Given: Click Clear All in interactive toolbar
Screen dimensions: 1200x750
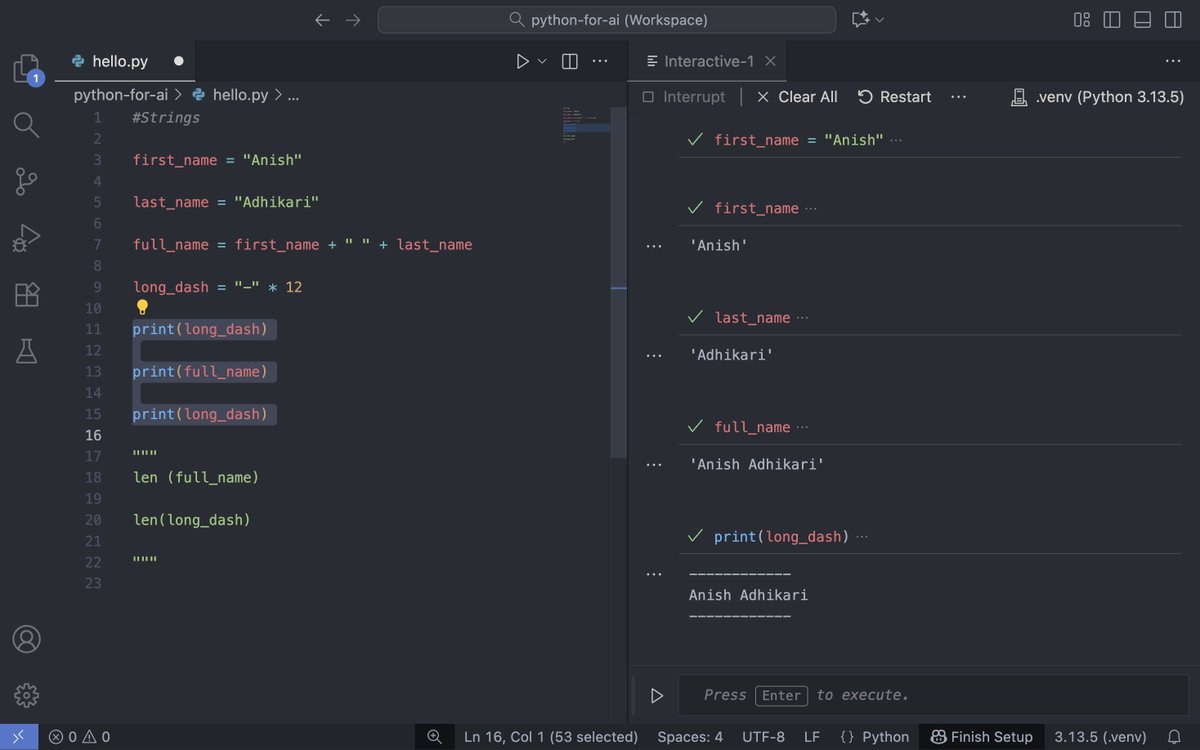Looking at the screenshot, I should point(797,97).
